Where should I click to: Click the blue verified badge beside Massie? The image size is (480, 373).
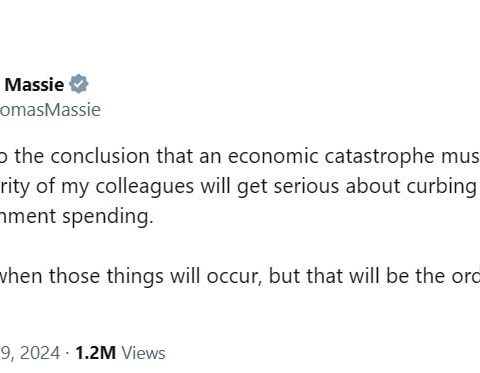[x=79, y=84]
